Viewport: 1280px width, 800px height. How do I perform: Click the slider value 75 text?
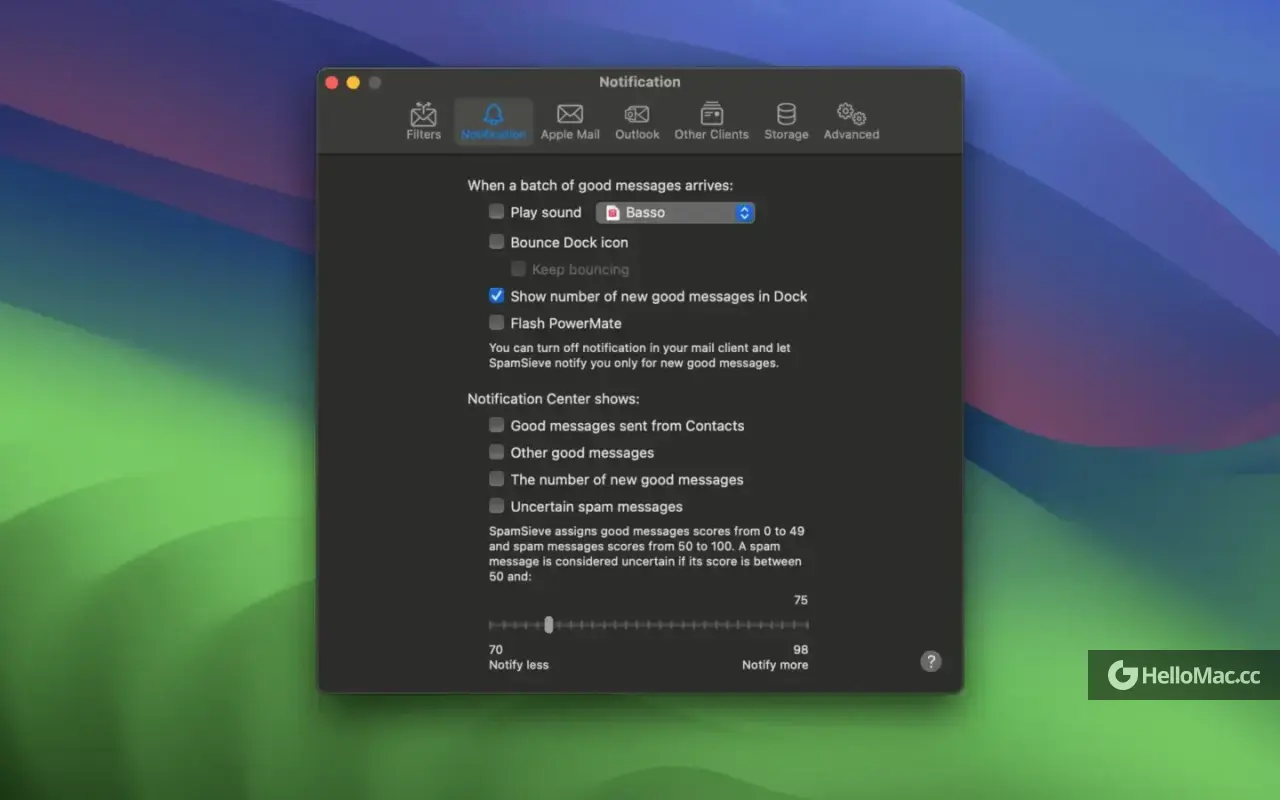point(801,600)
